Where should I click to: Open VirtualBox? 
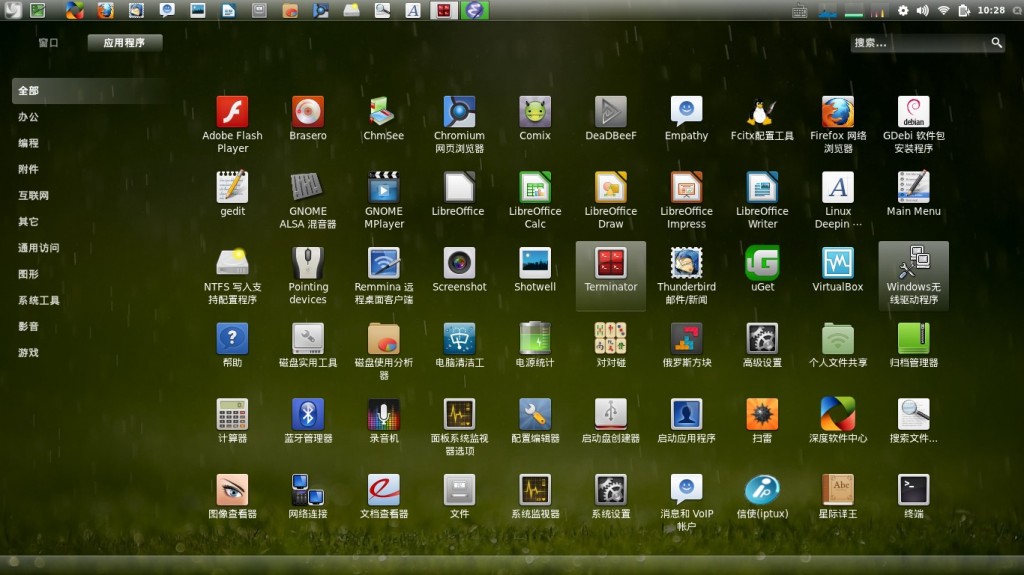pos(838,270)
